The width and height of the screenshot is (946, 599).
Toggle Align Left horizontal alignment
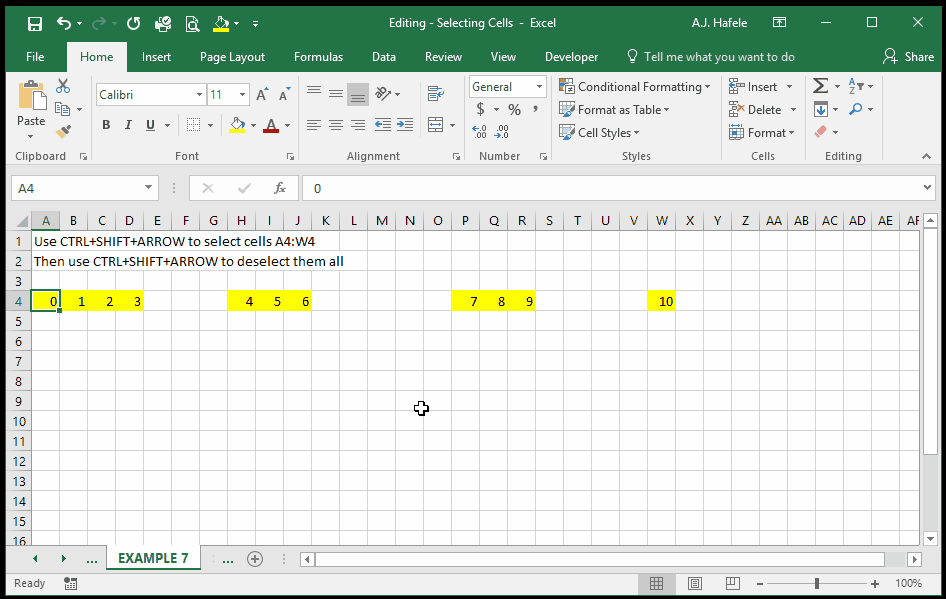pyautogui.click(x=314, y=125)
